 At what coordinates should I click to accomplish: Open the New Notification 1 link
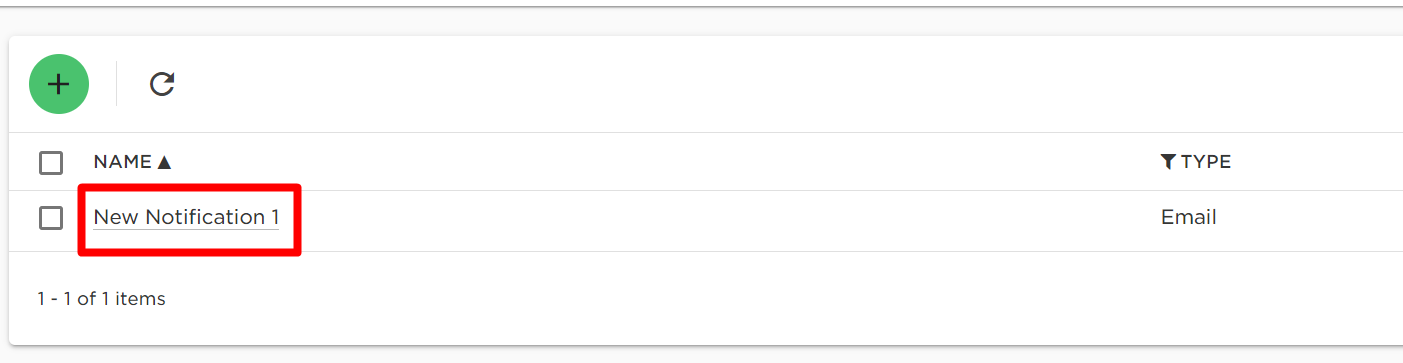[186, 217]
